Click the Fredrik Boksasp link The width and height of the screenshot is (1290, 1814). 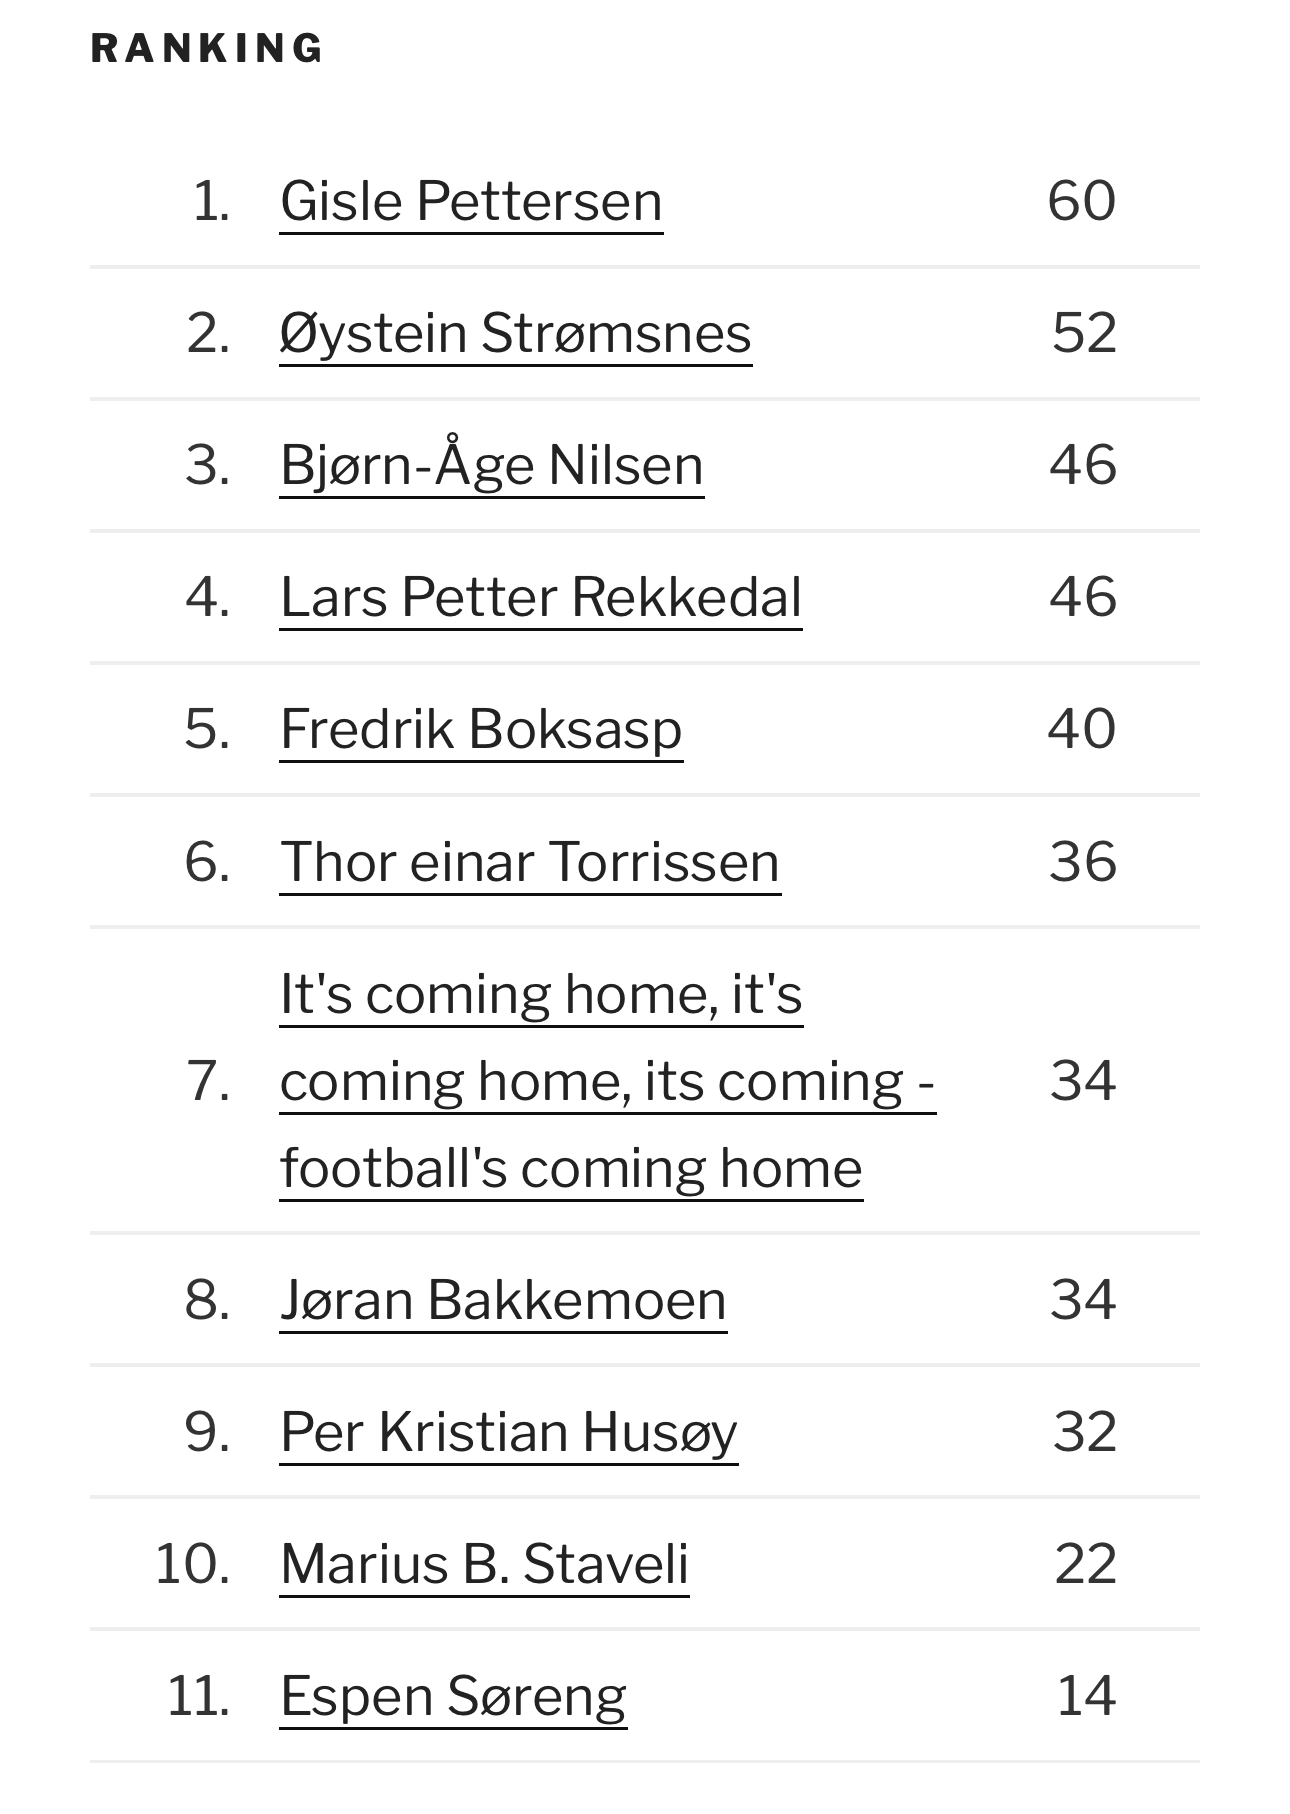click(x=481, y=729)
